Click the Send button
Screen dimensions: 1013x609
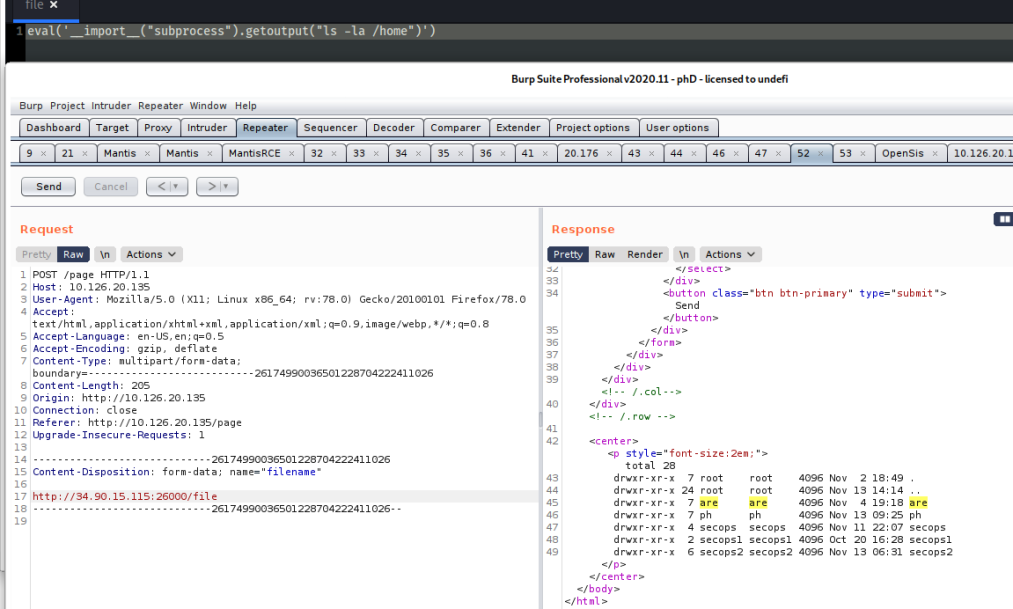click(48, 187)
